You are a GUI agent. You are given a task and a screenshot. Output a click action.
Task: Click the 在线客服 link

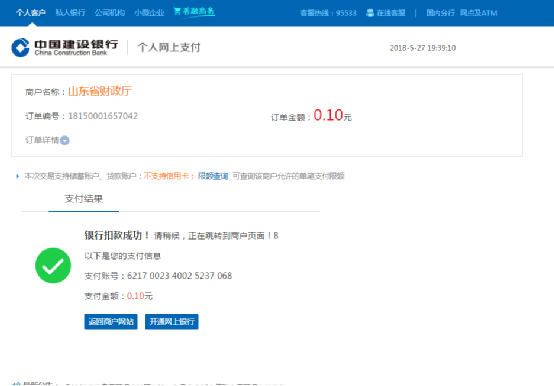(391, 13)
